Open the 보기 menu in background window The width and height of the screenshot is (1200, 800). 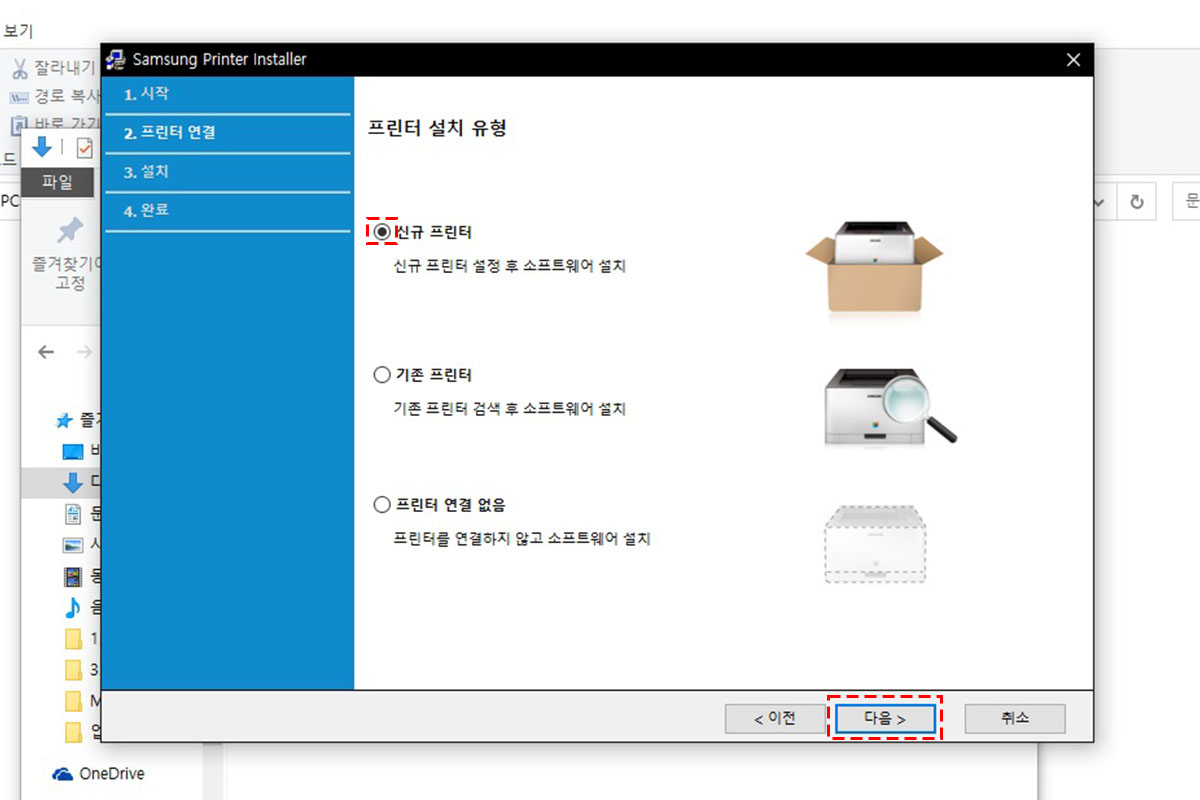pyautogui.click(x=18, y=31)
